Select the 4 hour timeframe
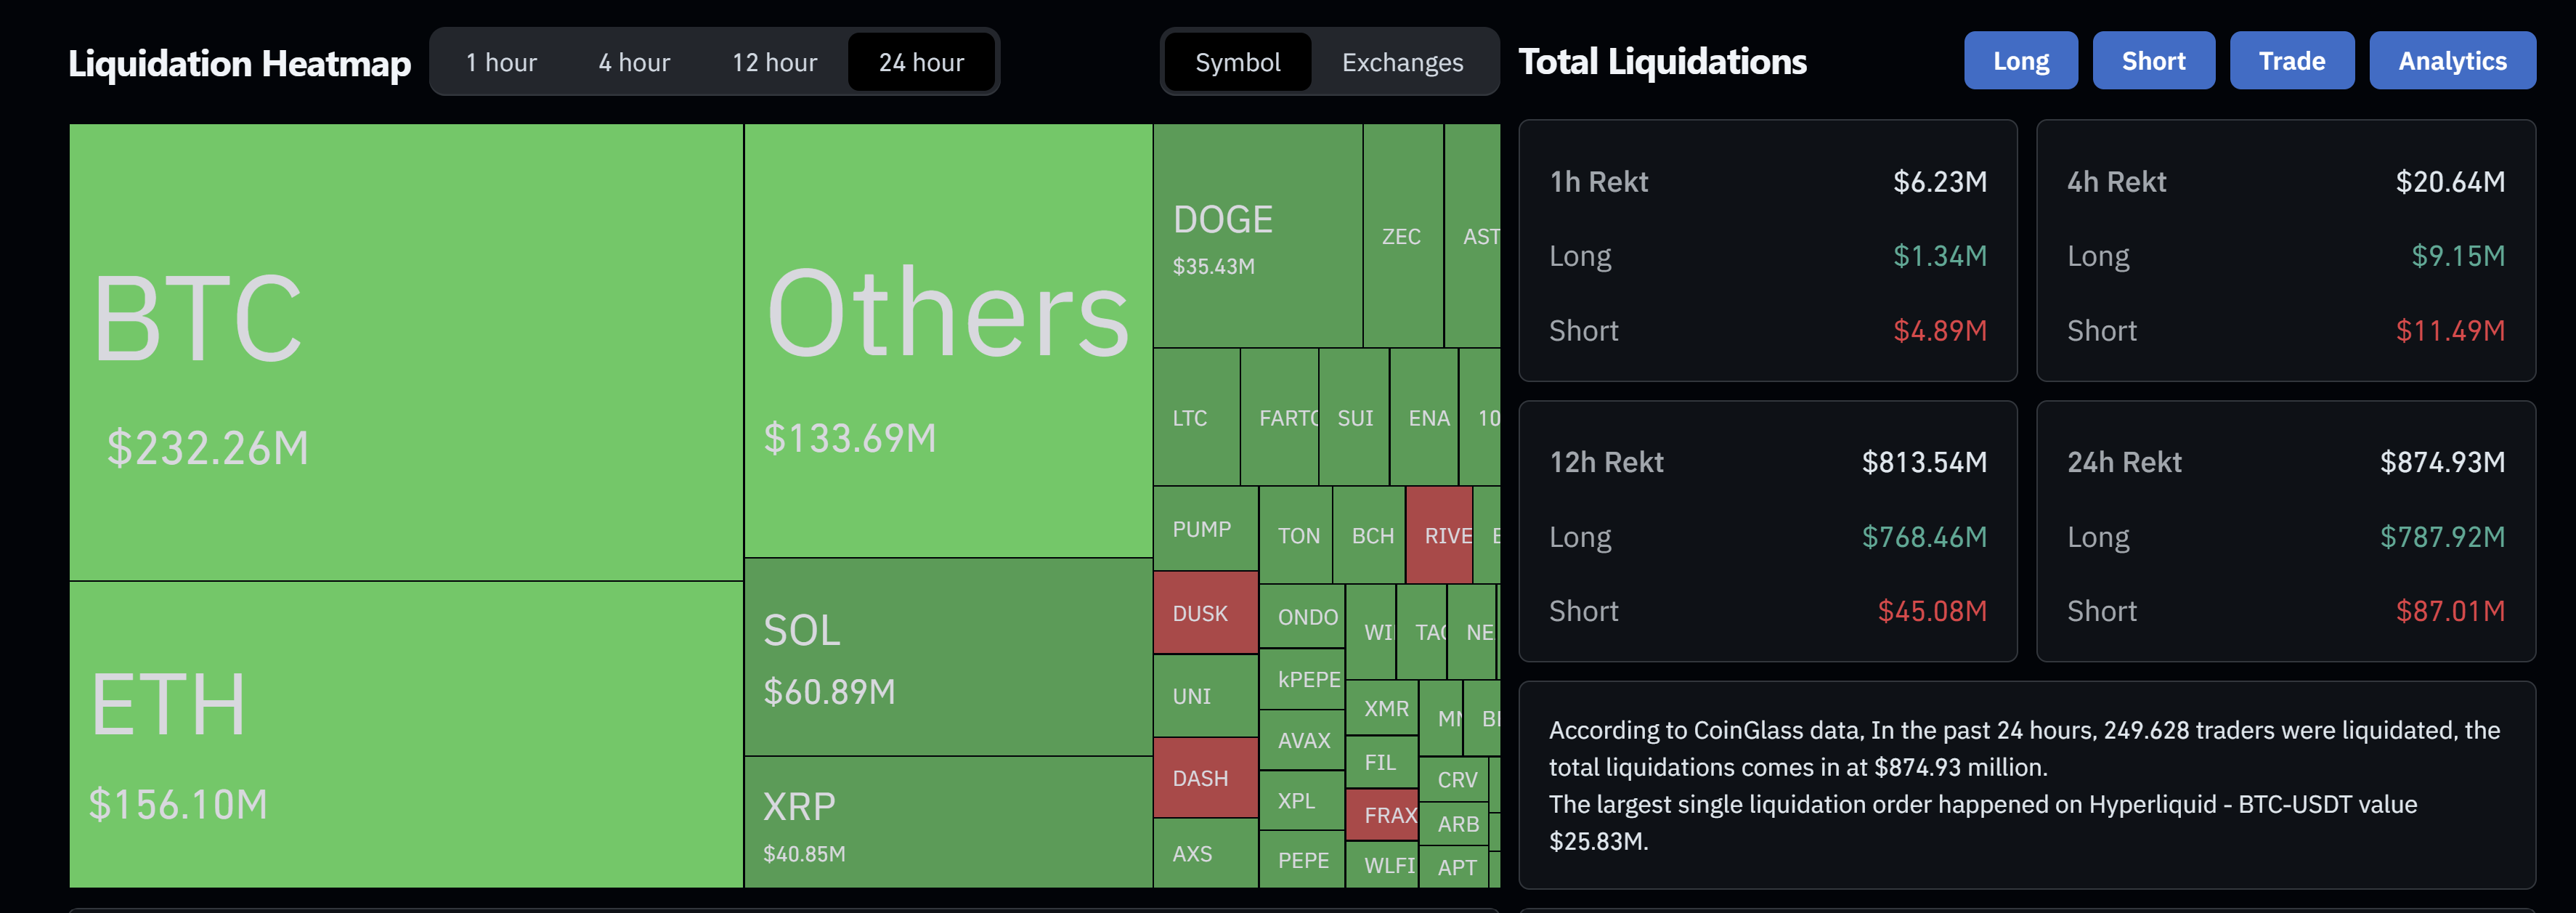Screen dimensions: 2576x913 [633, 62]
